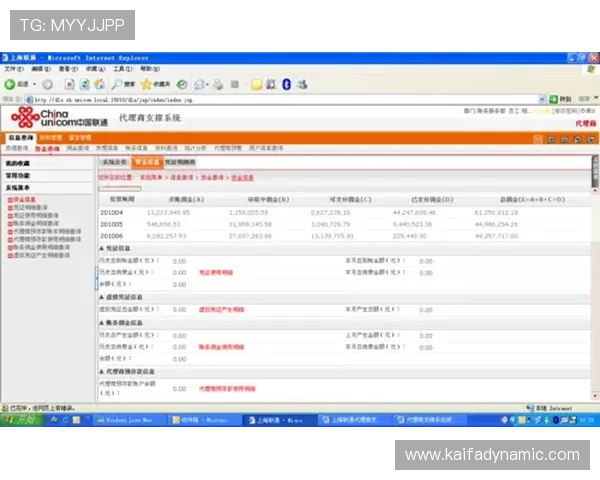Collapse the 账务佣金信息 section triangle
600x480 pixels.
pos(102,323)
